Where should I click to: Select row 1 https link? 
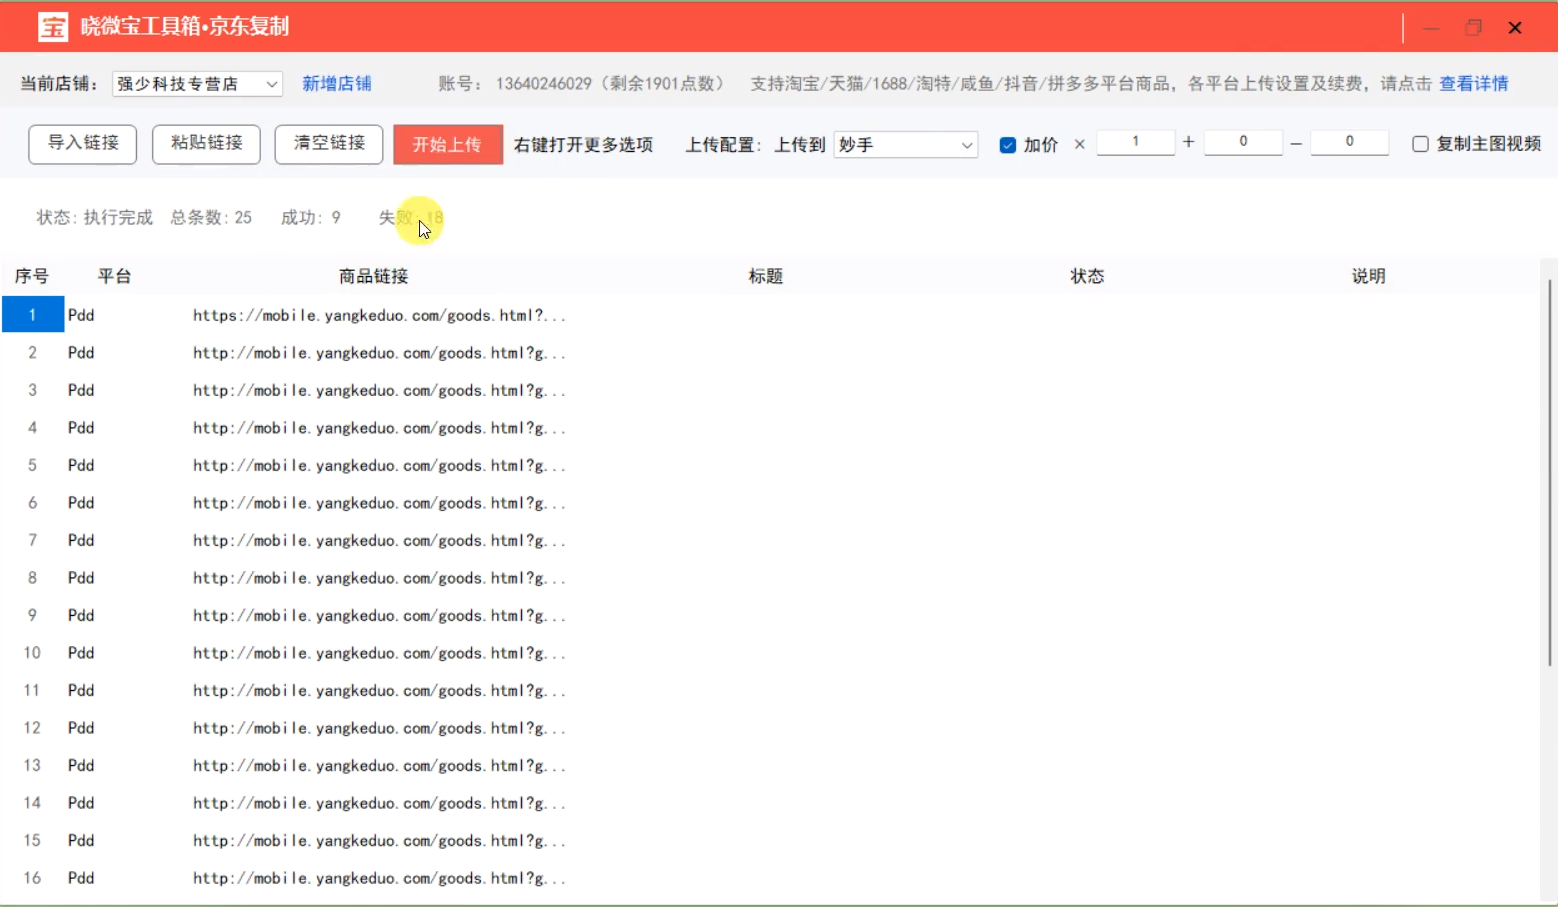[x=380, y=315]
